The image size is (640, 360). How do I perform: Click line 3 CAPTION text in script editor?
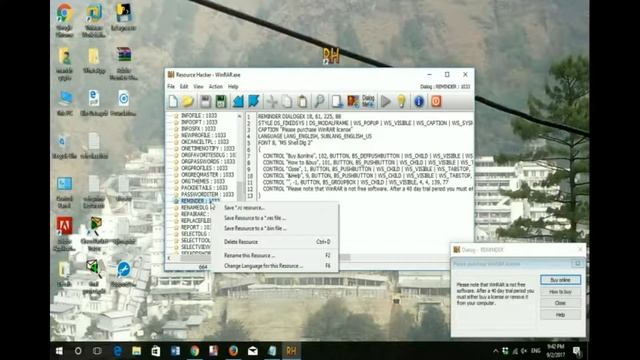point(305,129)
